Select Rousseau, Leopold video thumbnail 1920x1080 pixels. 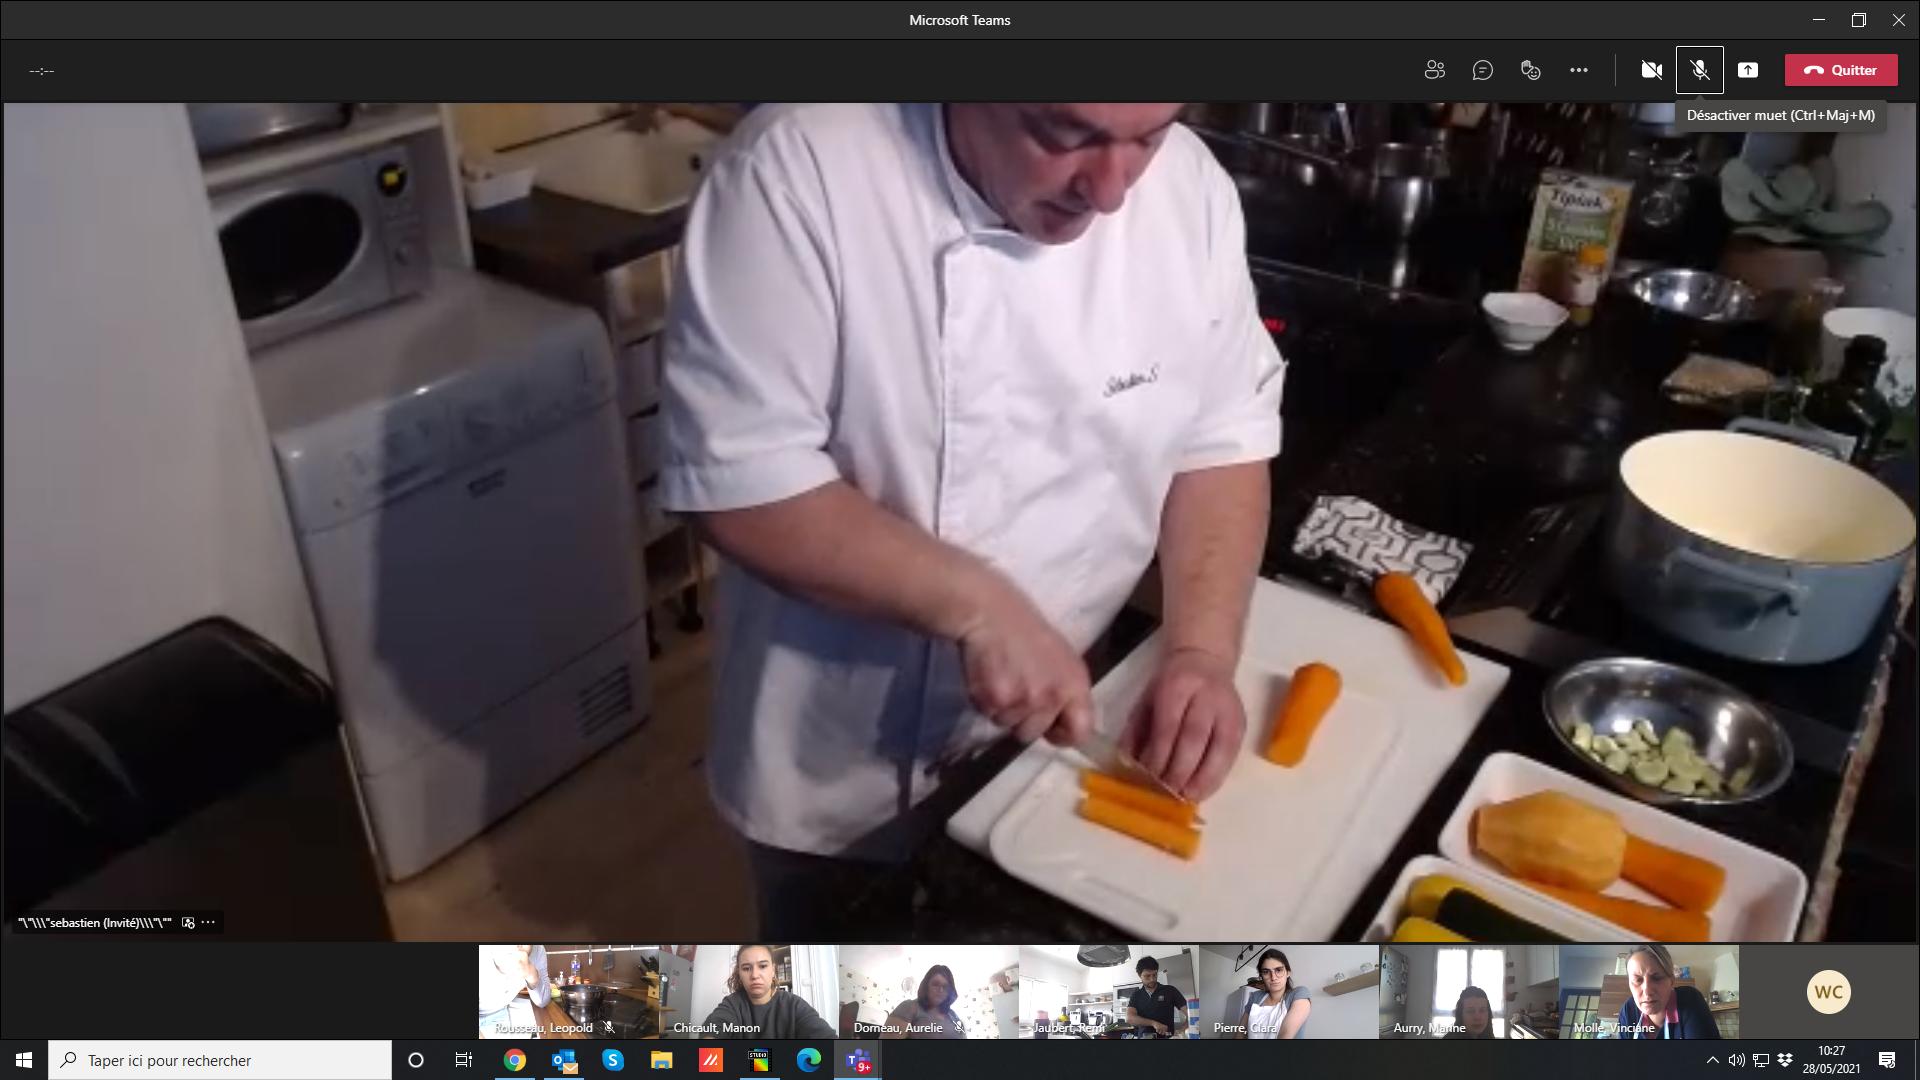569,992
